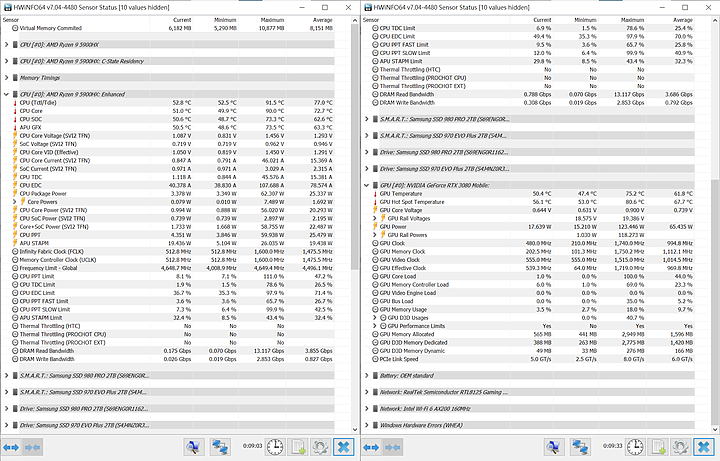Expand Drive: Samsung SSD 970 EVO Plus in right window

[x=366, y=169]
